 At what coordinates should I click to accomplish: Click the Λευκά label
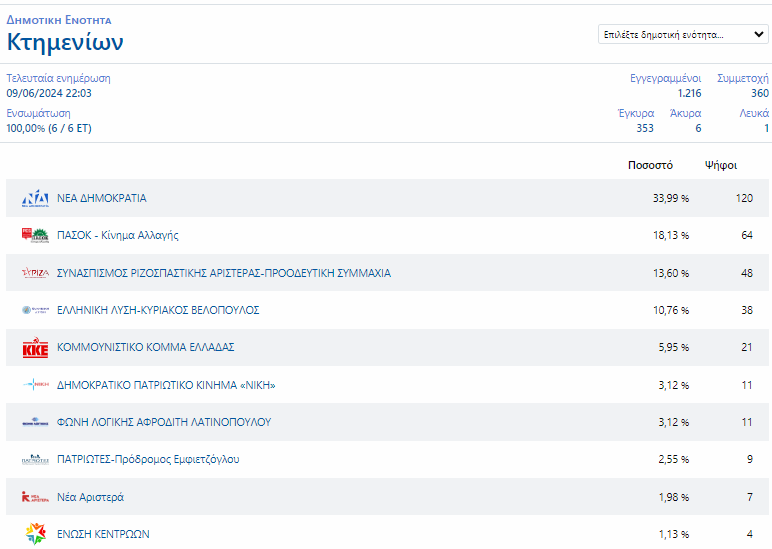[x=754, y=113]
